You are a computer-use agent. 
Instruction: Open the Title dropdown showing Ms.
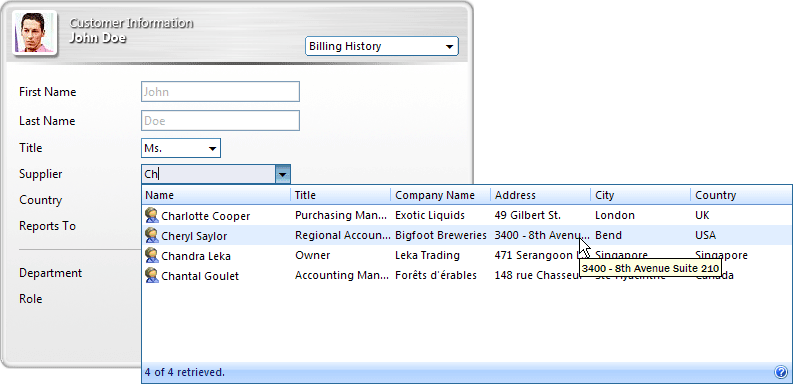click(x=181, y=148)
